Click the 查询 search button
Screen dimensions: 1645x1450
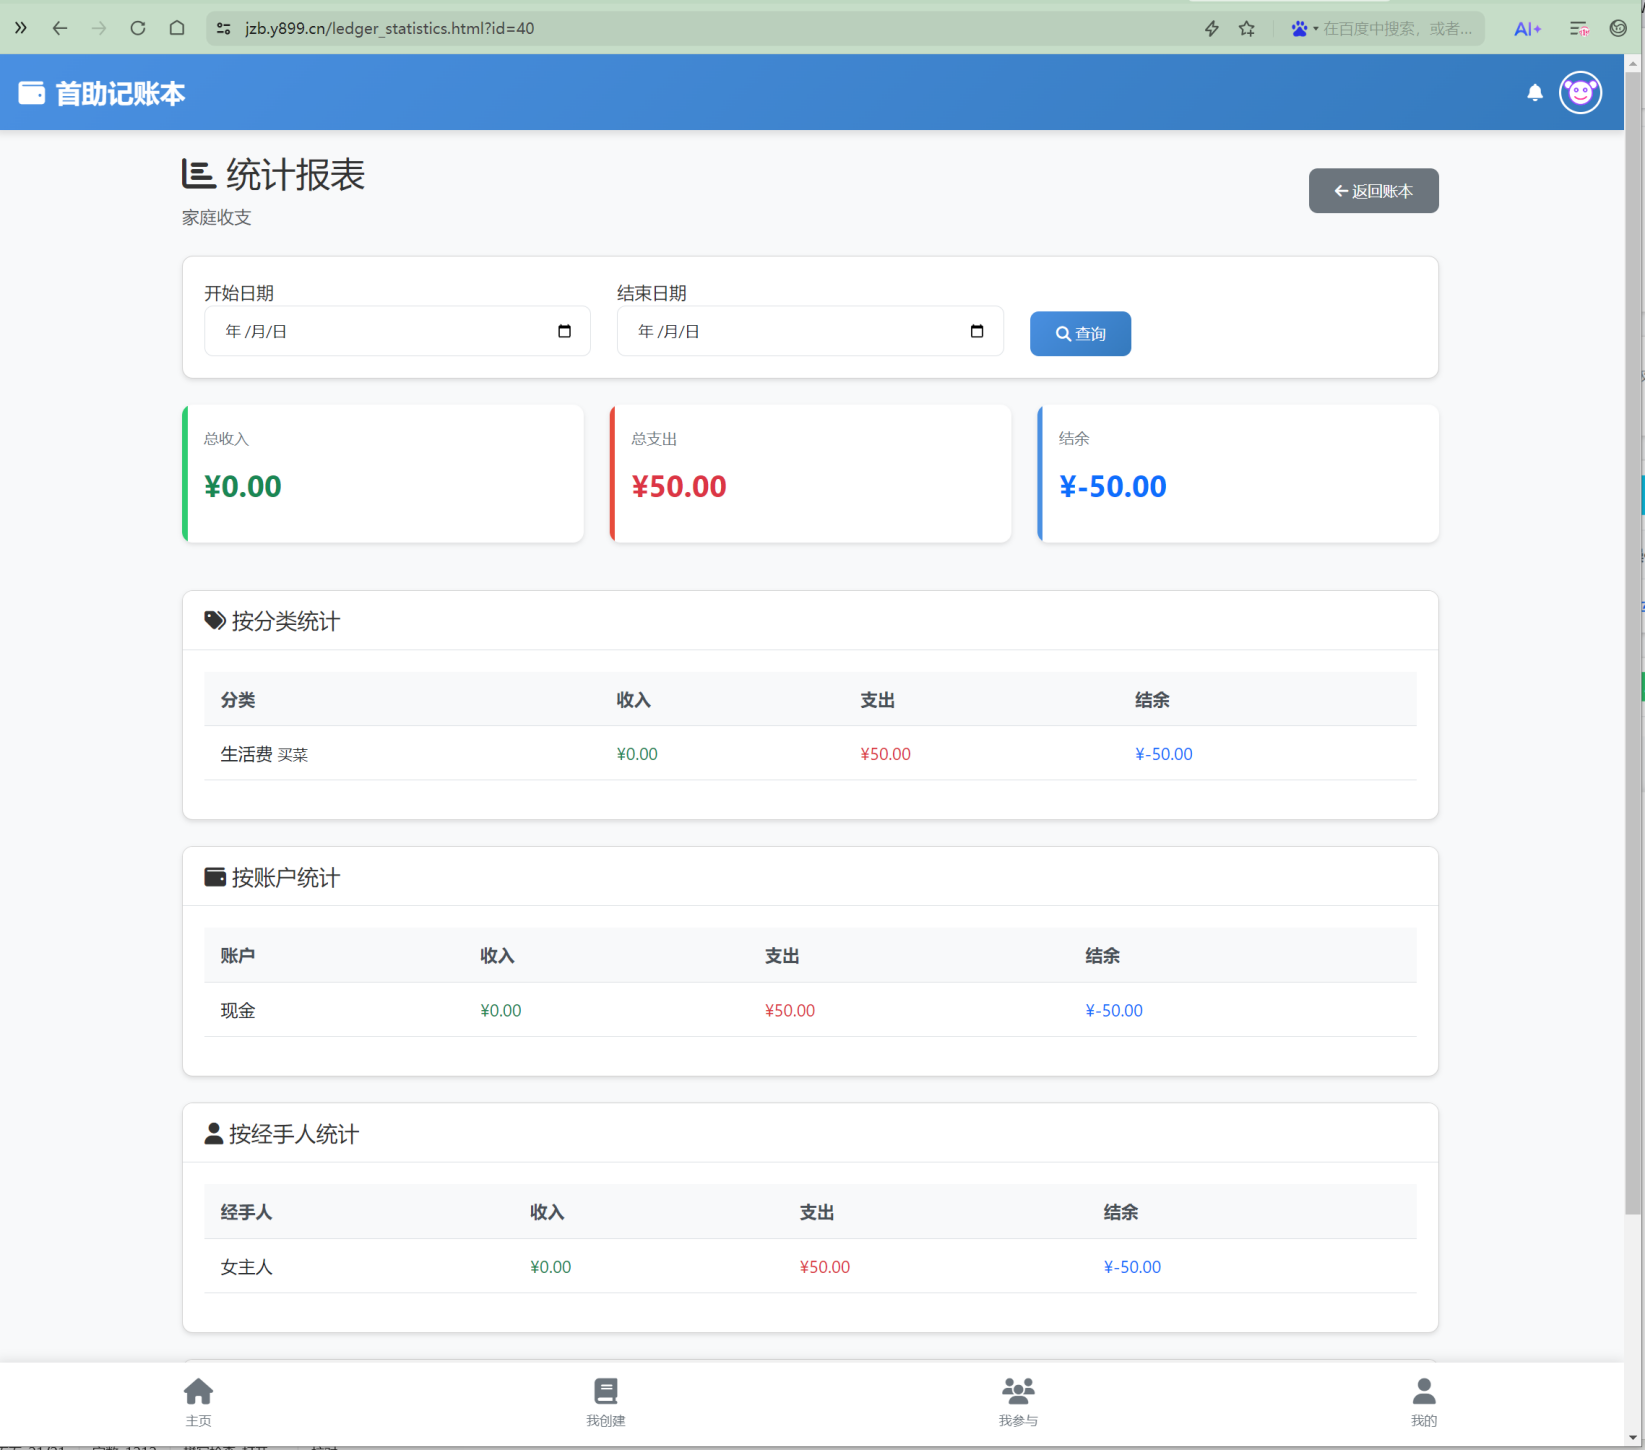tap(1080, 333)
